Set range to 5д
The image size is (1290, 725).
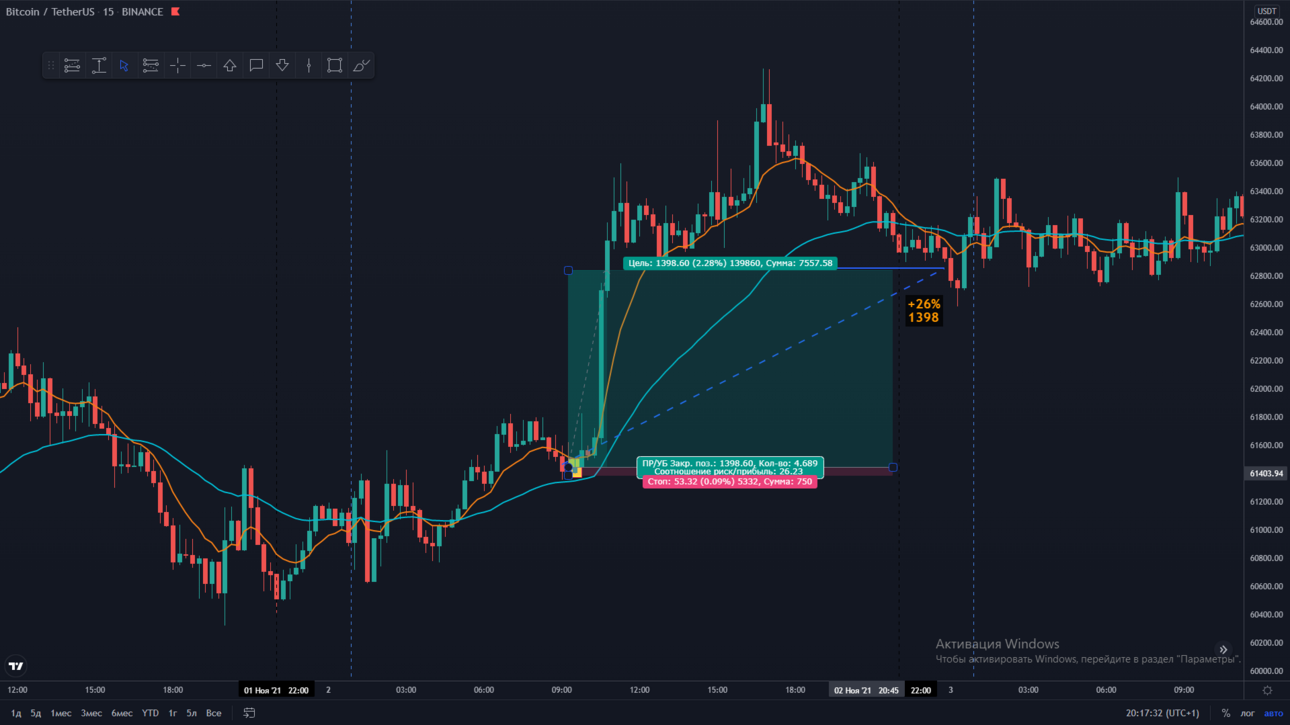point(36,713)
